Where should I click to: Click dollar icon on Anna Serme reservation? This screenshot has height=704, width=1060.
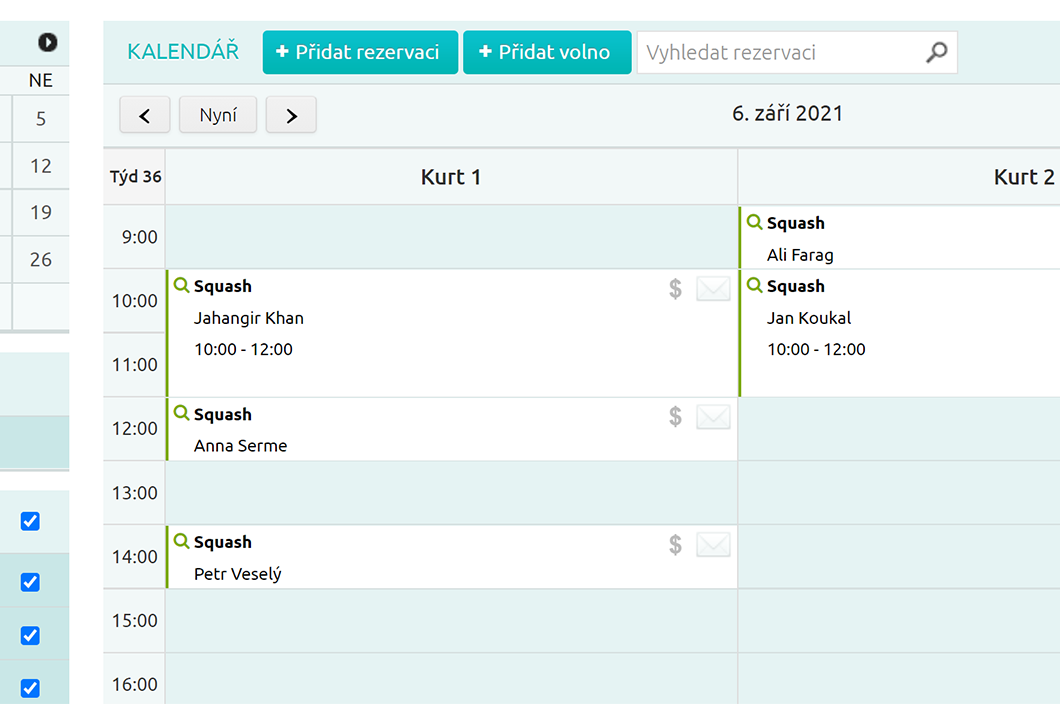676,417
